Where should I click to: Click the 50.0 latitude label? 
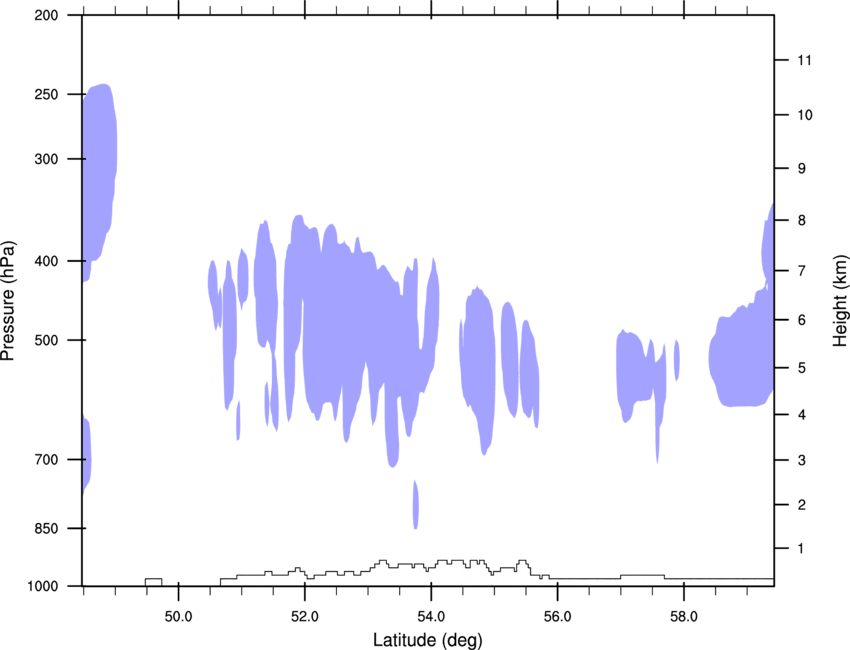[x=178, y=617]
